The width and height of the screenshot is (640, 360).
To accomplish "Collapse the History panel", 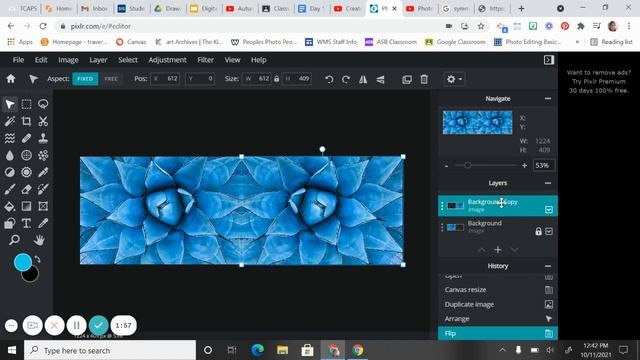I will point(548,266).
